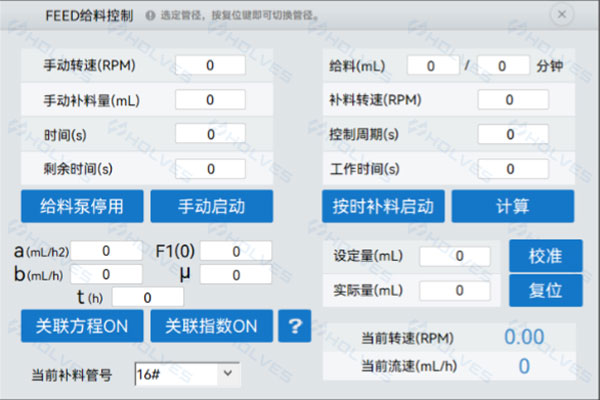Click the μ parameter input field
This screenshot has width=600, height=400.
point(236,274)
